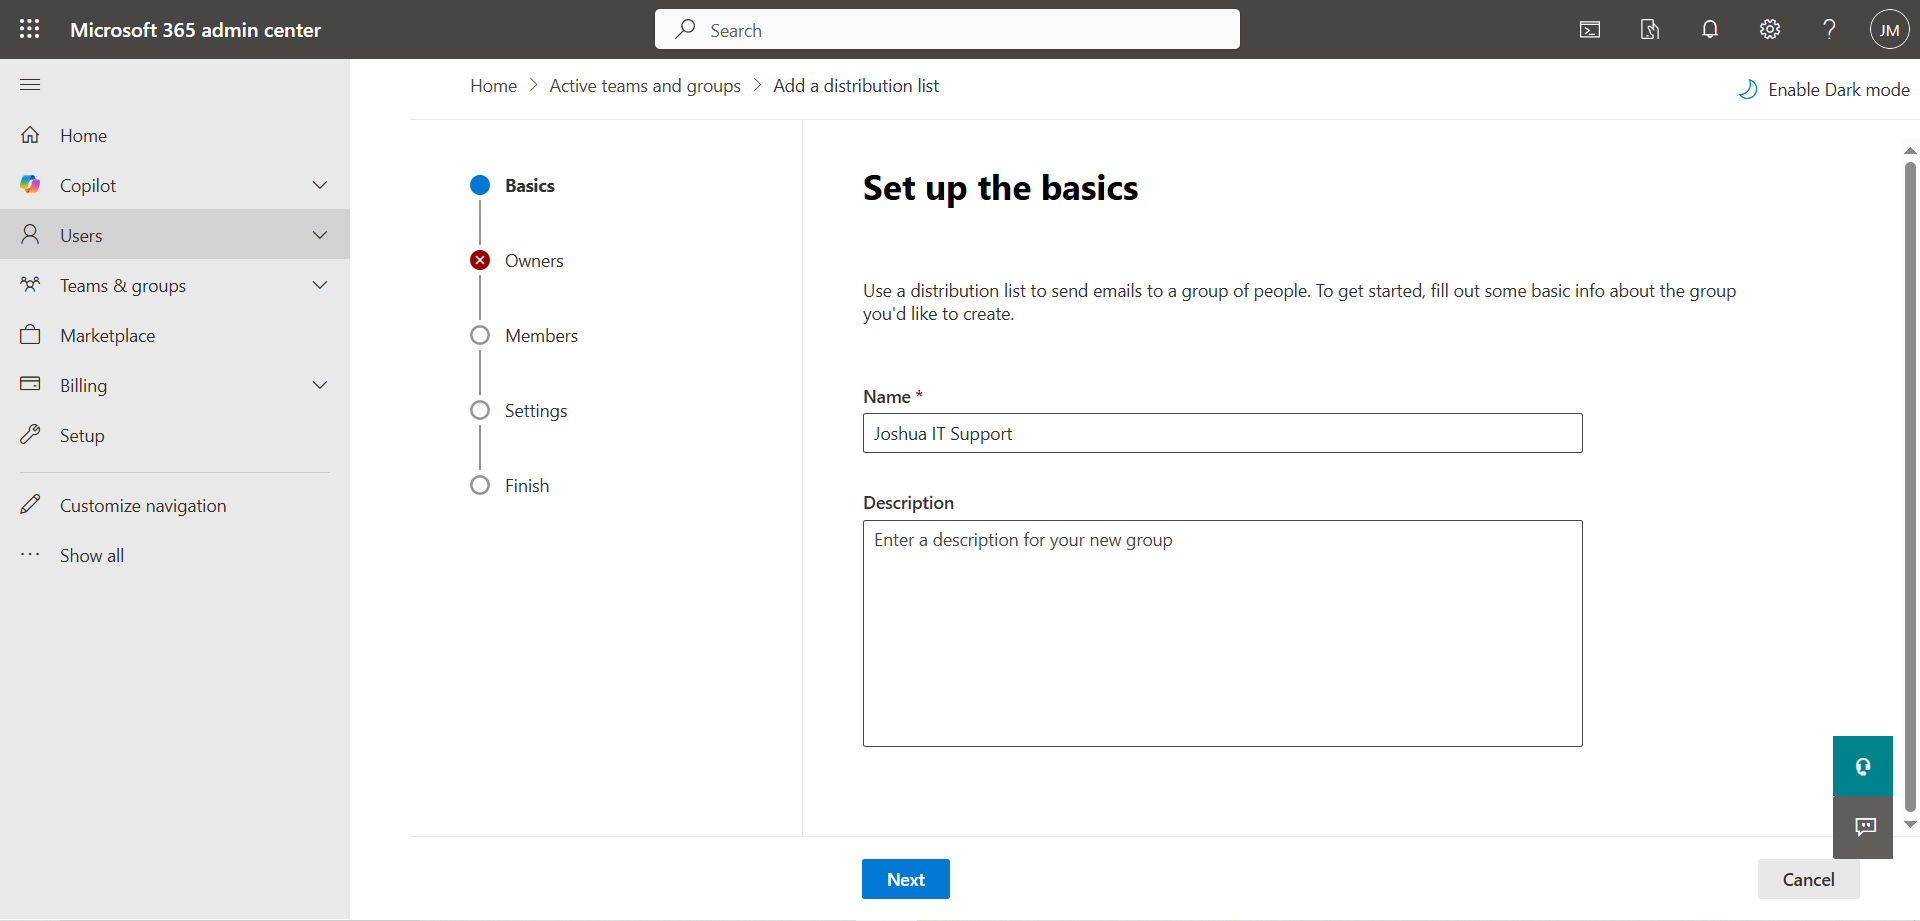Click the Next button

pos(906,879)
